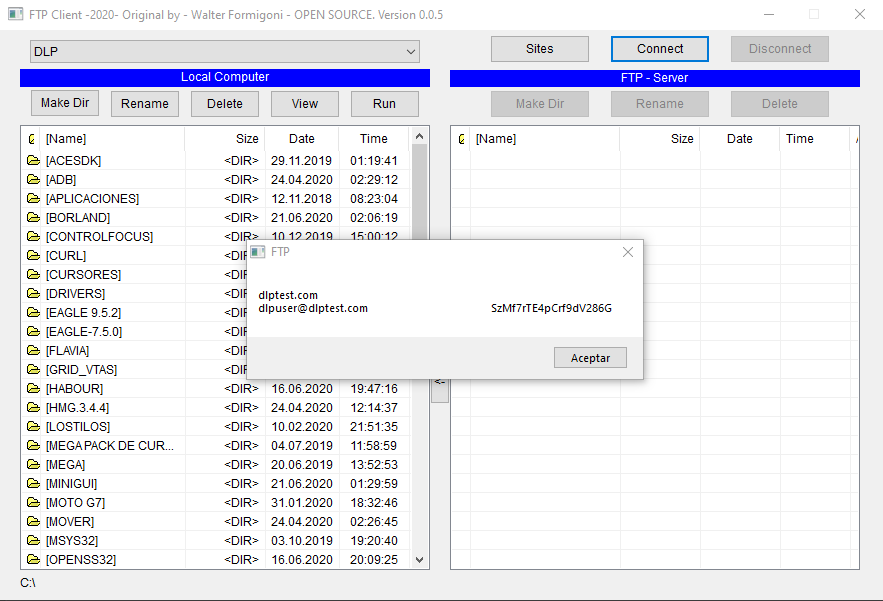Image resolution: width=883 pixels, height=601 pixels.
Task: Click the HMG.3.4.4 folder icon
Action: 33,407
